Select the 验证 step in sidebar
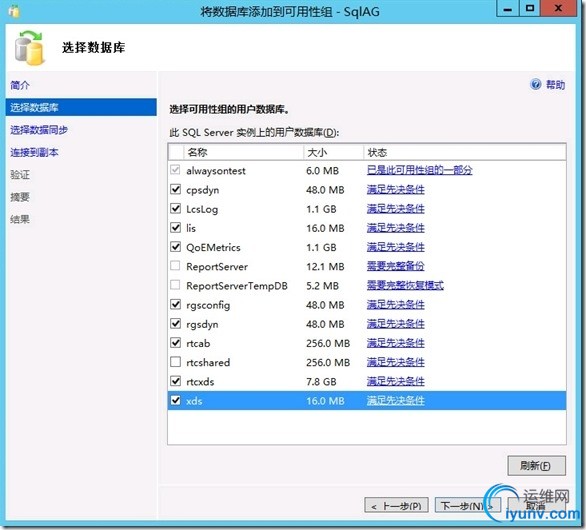 point(20,175)
